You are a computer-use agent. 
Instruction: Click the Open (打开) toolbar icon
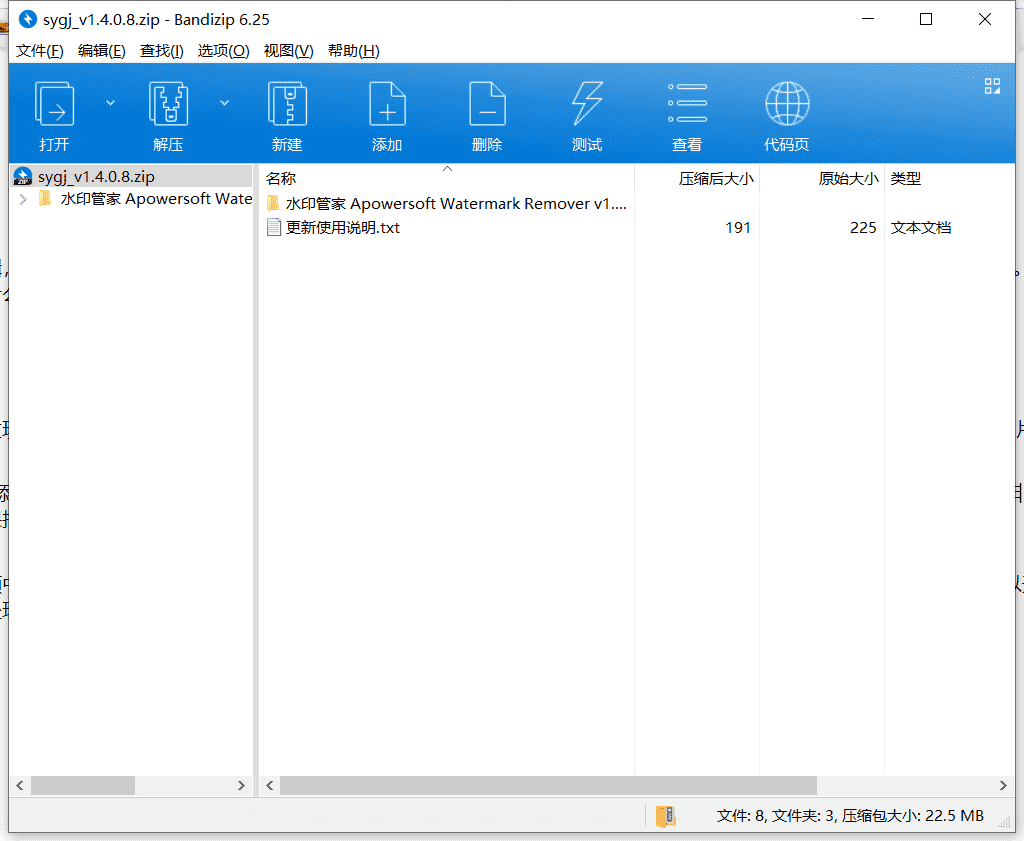coord(54,104)
